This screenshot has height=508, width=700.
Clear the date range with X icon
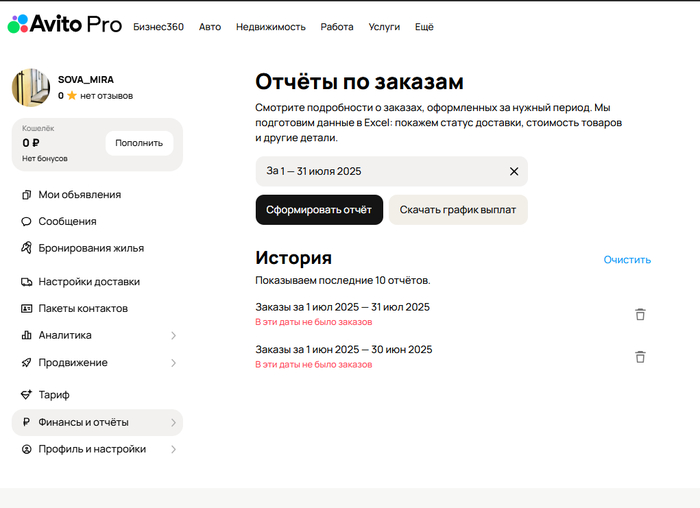[x=514, y=171]
